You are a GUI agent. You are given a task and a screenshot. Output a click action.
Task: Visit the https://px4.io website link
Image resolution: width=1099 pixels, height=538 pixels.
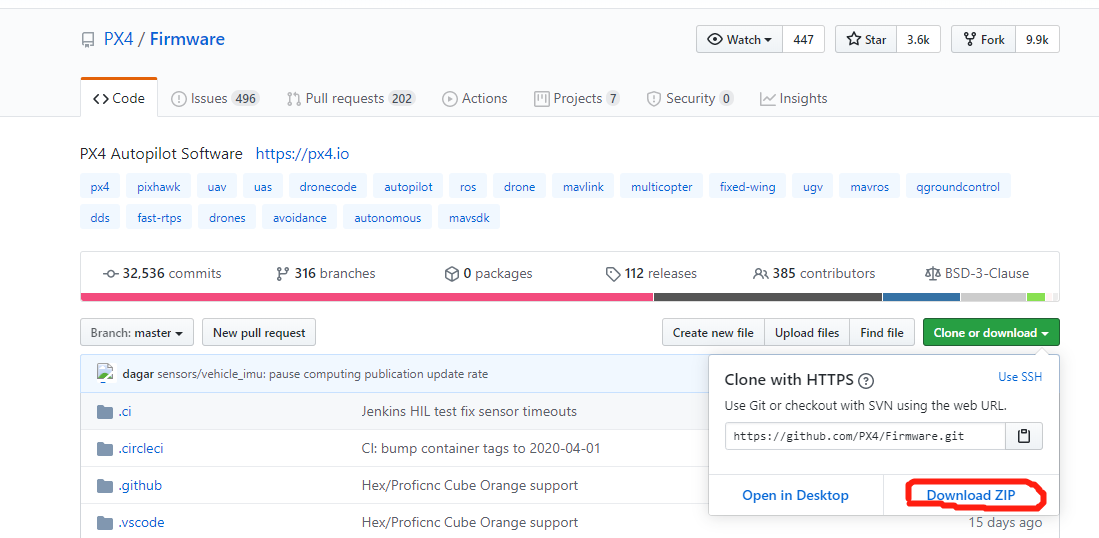pyautogui.click(x=302, y=153)
